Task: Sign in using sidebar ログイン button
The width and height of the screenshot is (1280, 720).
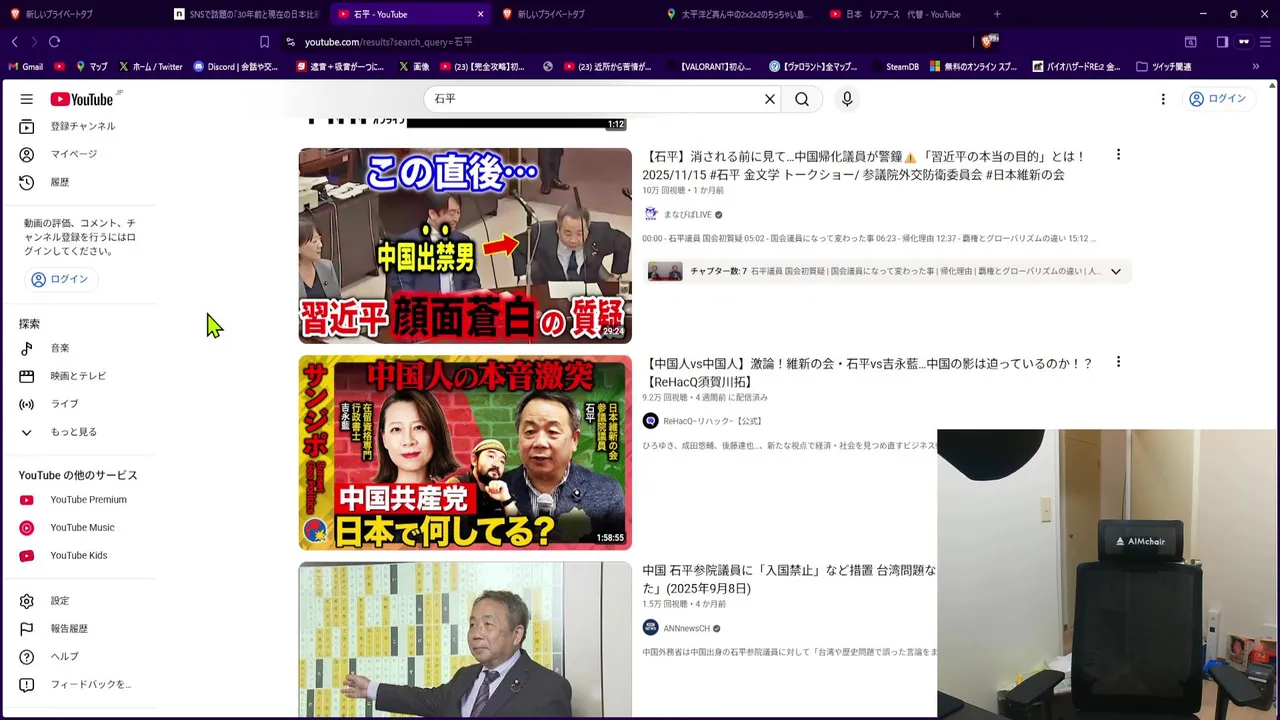Action: click(x=60, y=279)
